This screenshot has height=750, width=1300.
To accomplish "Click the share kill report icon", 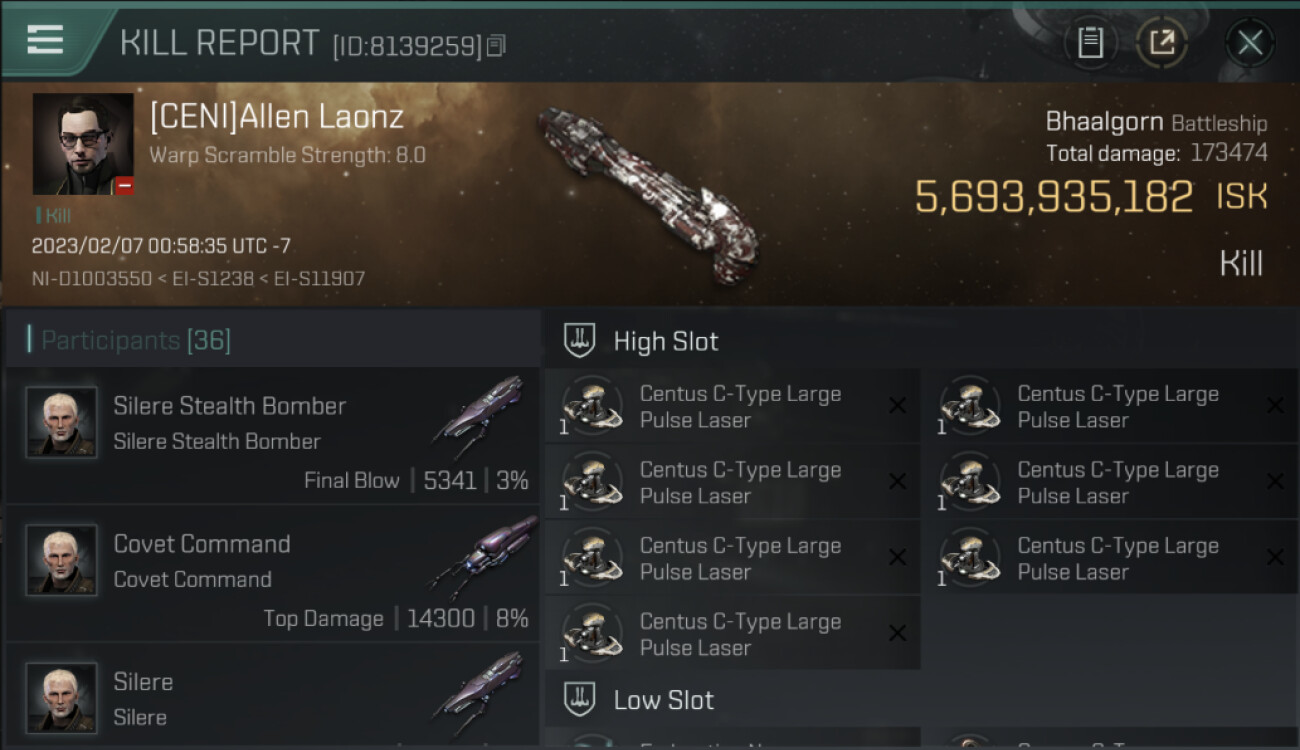I will [x=1162, y=42].
